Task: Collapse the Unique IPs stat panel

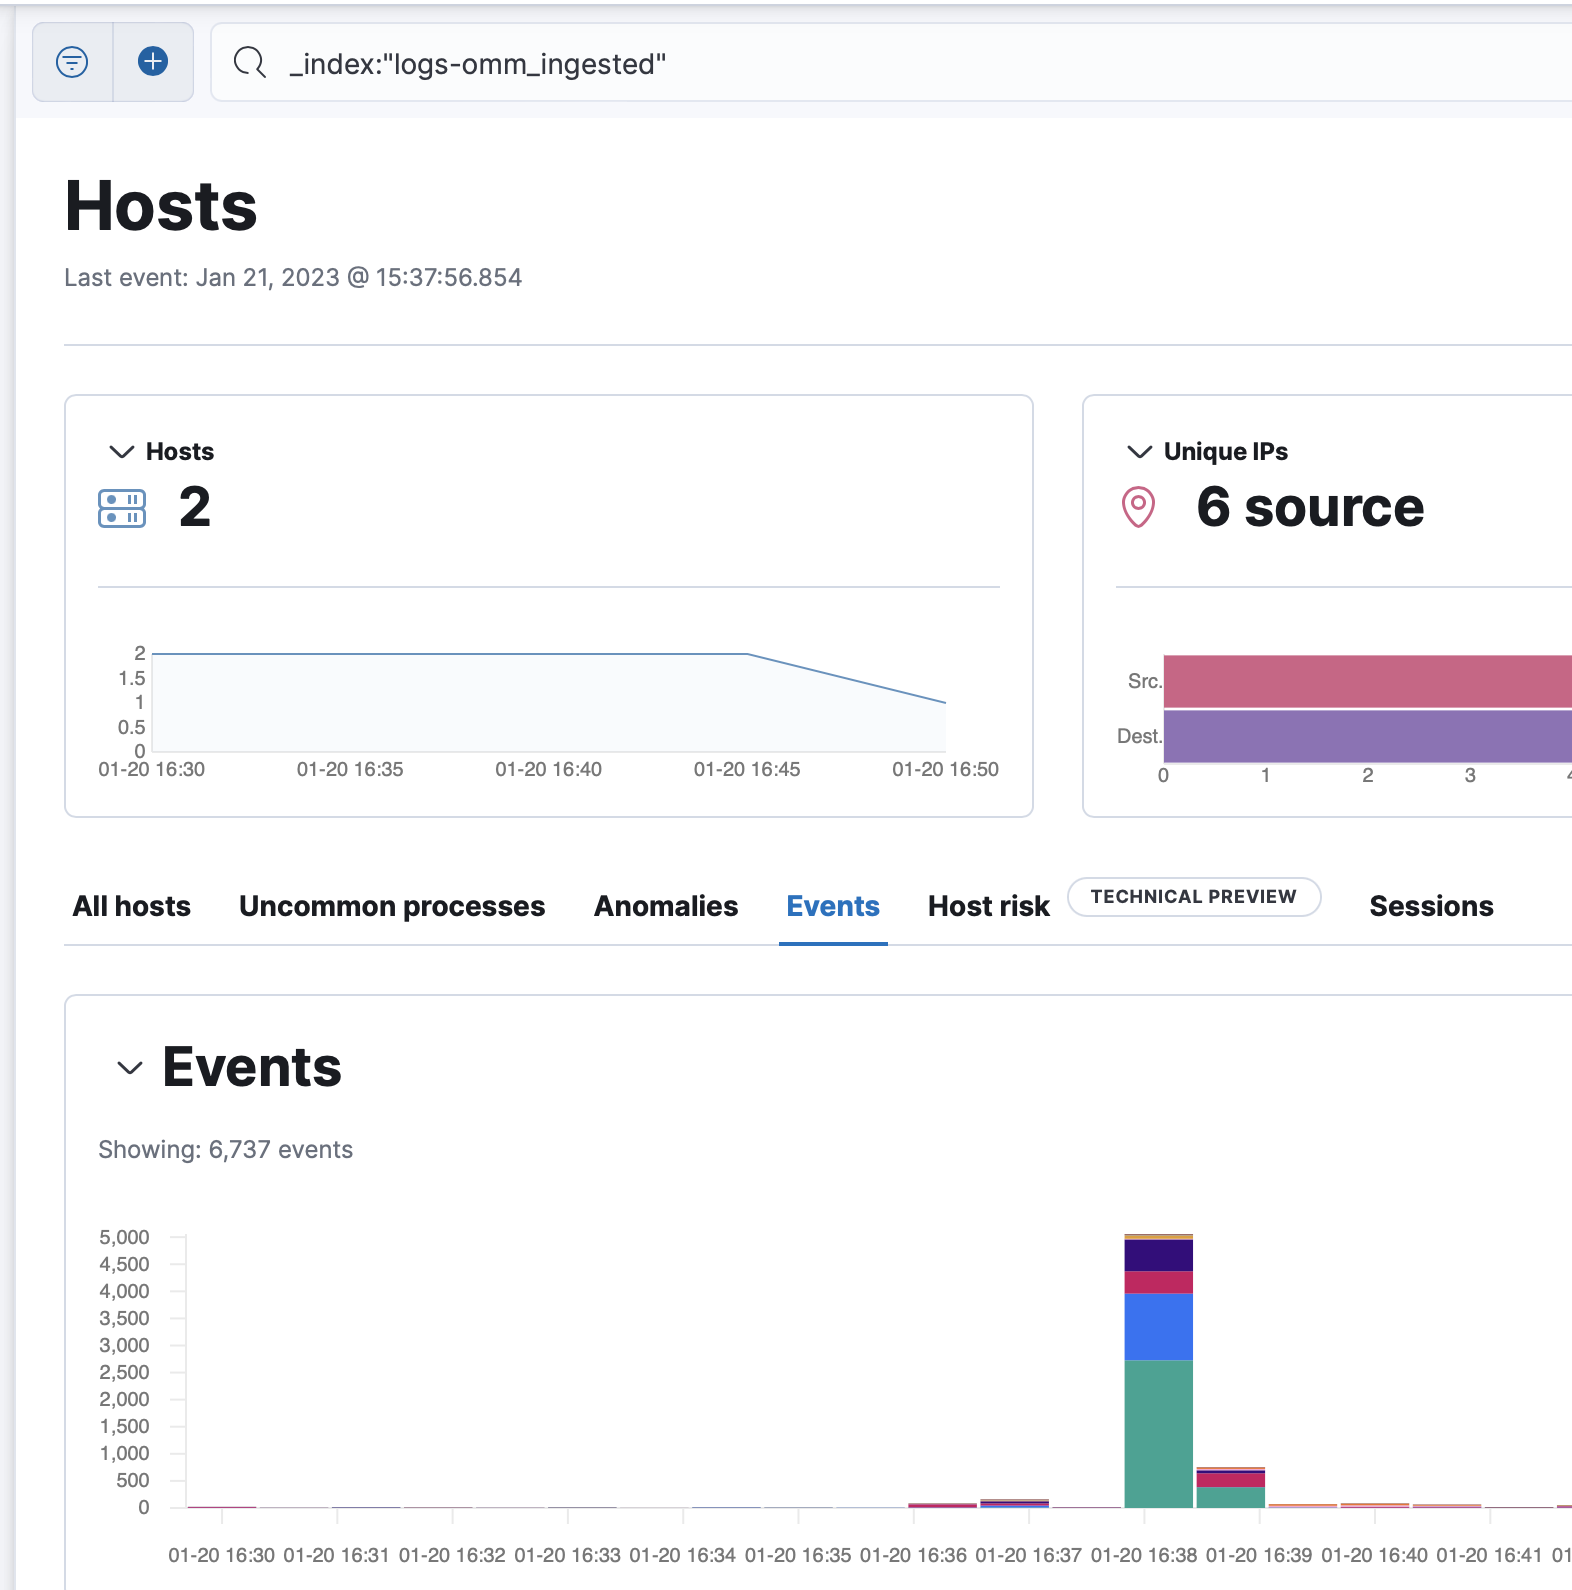Action: click(1139, 452)
